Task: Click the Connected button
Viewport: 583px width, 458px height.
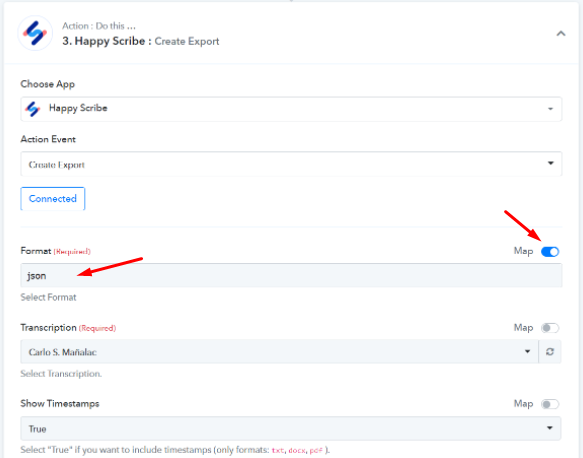Action: coord(53,199)
